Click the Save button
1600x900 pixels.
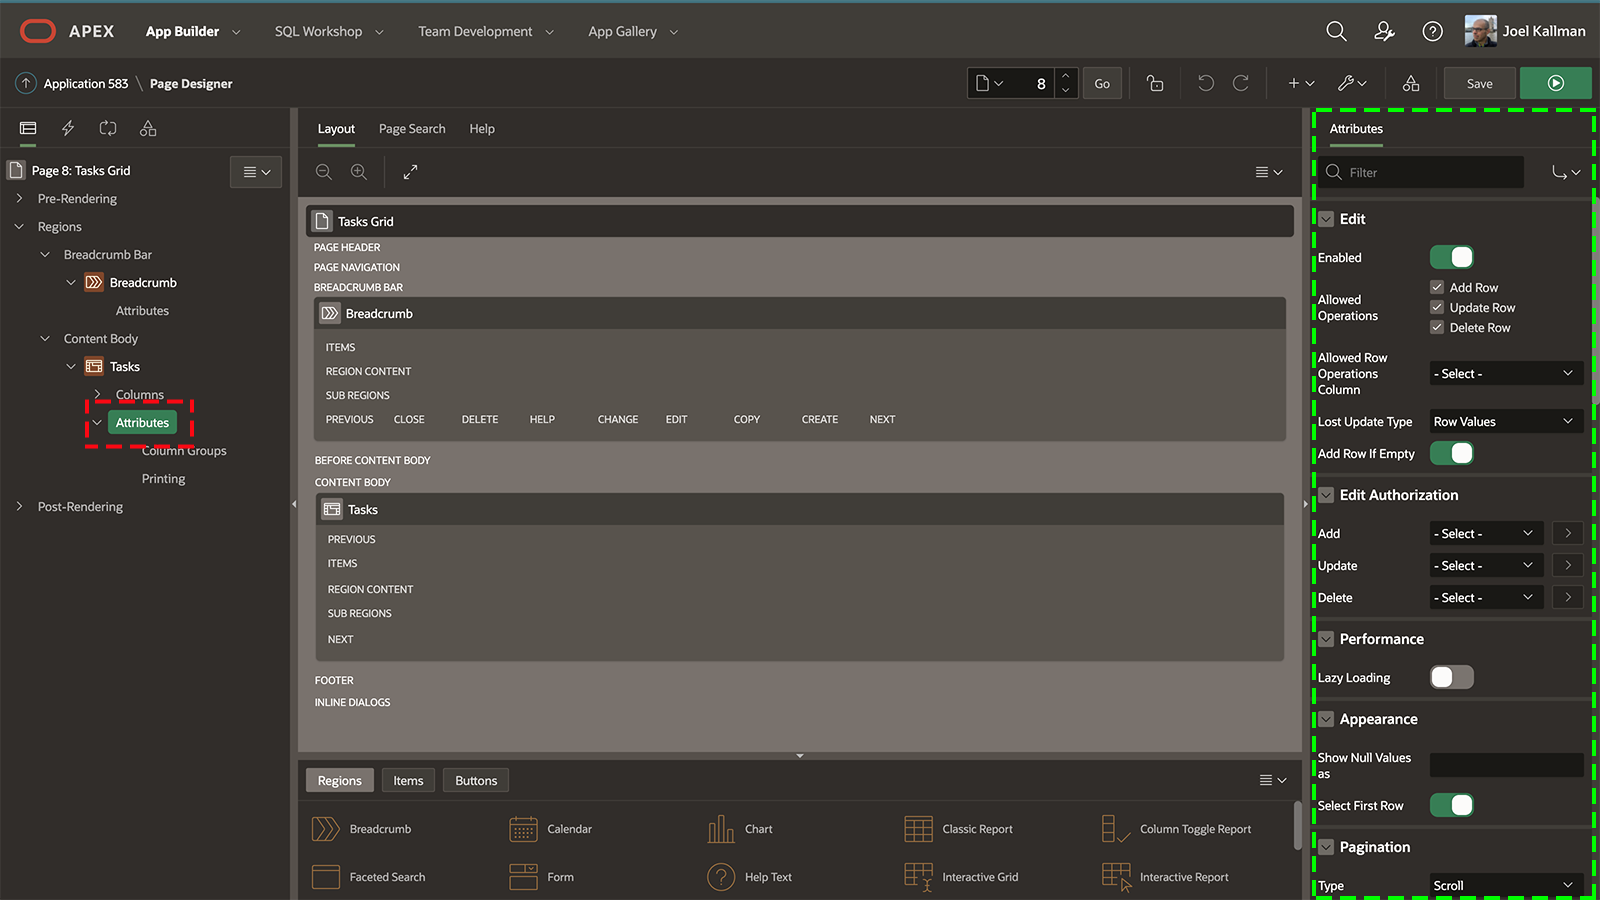pos(1479,83)
